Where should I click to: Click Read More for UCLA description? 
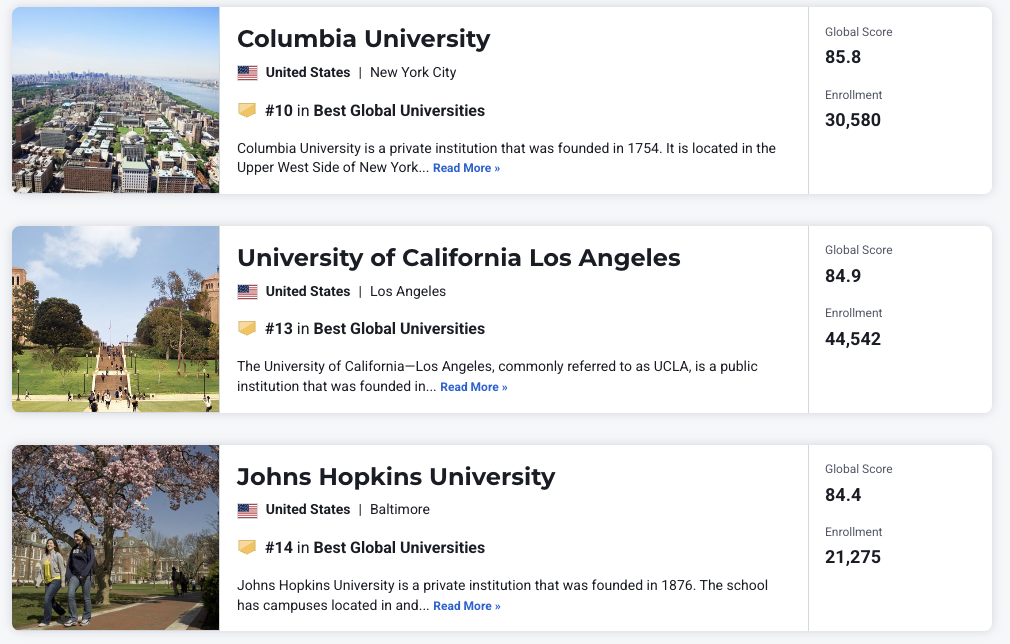pyautogui.click(x=473, y=387)
